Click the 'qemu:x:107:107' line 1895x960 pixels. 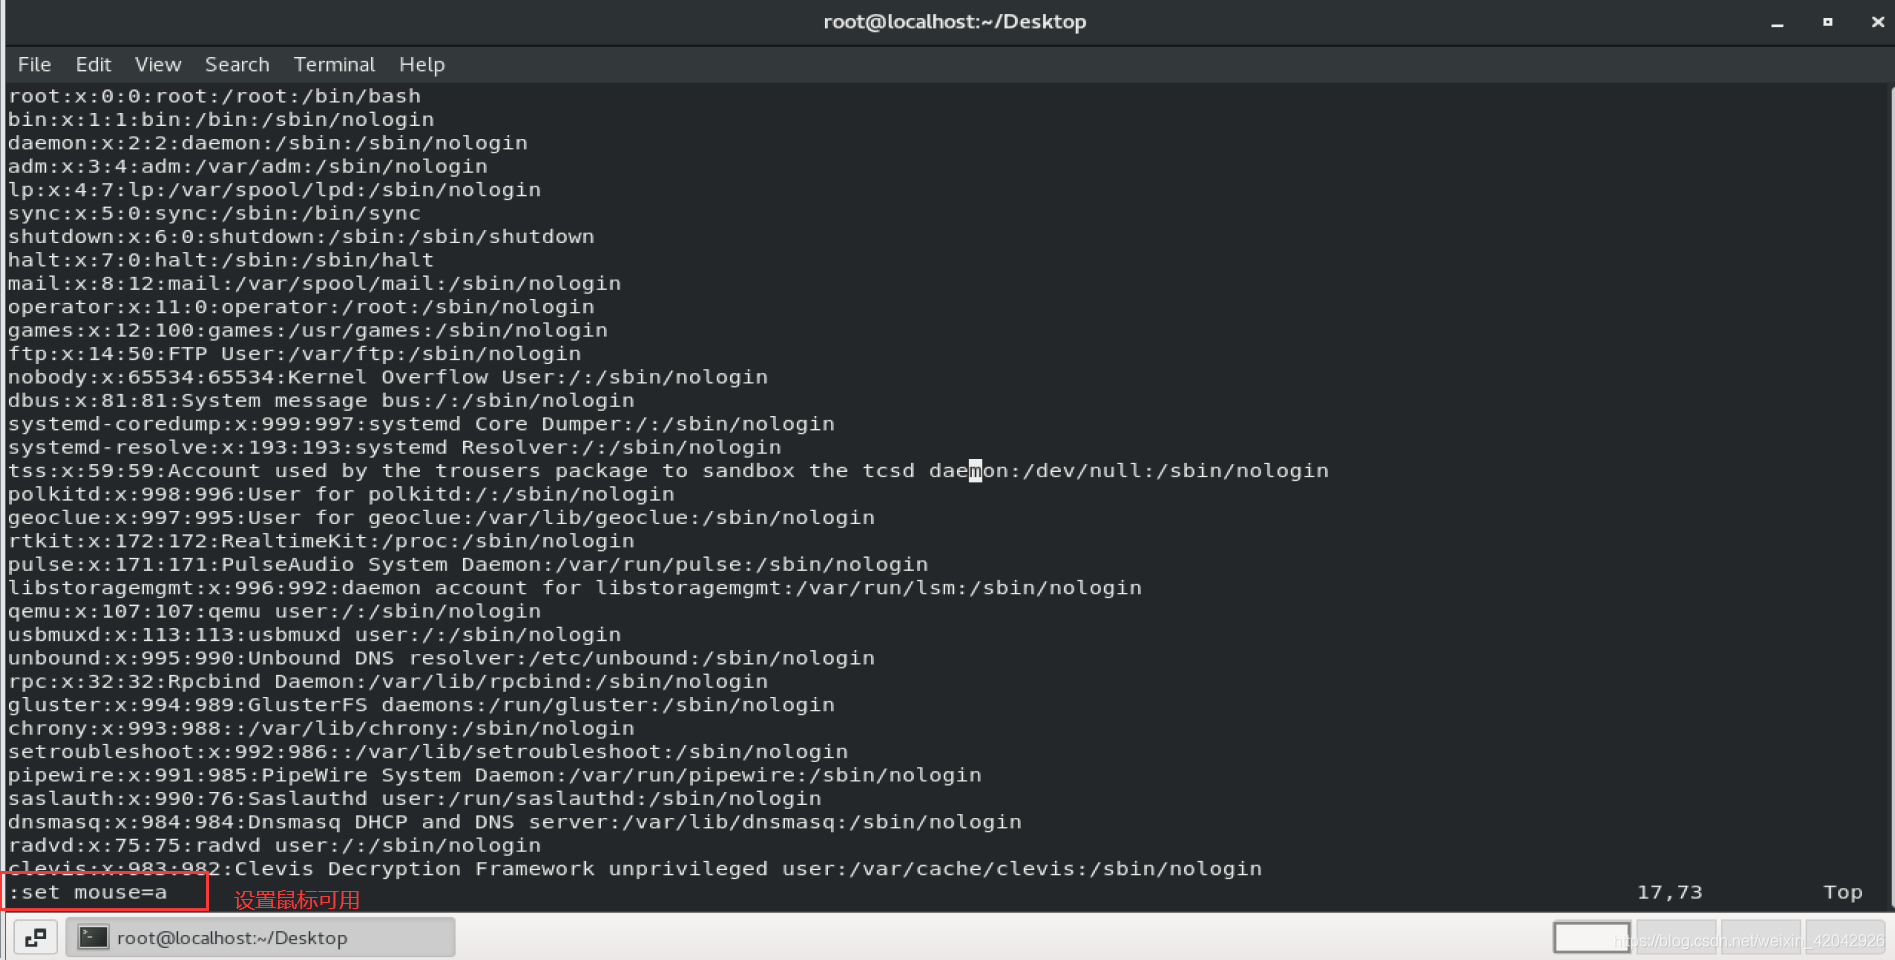tap(274, 612)
